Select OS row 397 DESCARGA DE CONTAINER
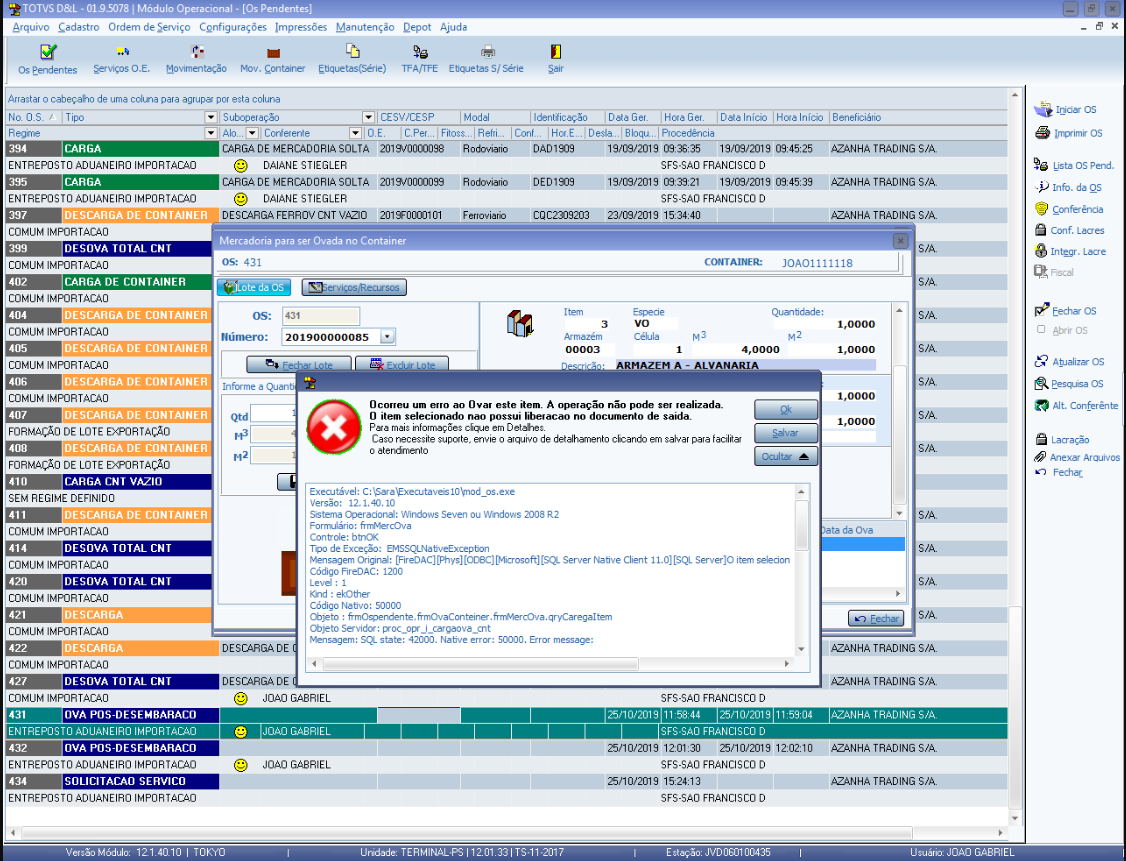 pyautogui.click(x=506, y=215)
